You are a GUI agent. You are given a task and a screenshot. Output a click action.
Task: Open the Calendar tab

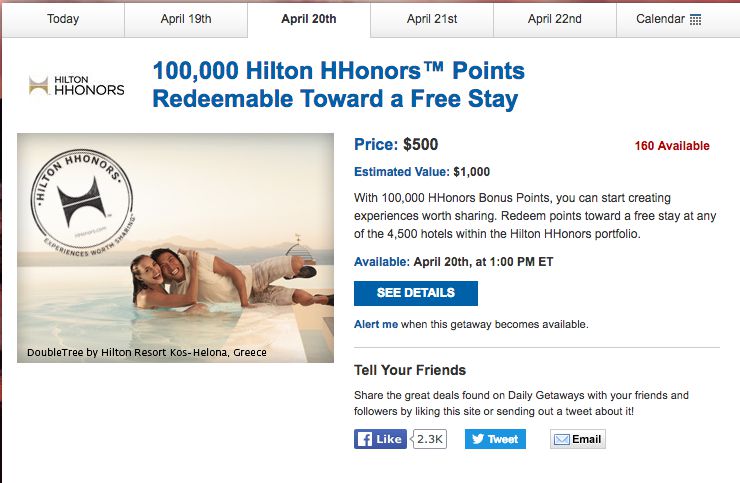click(x=678, y=19)
